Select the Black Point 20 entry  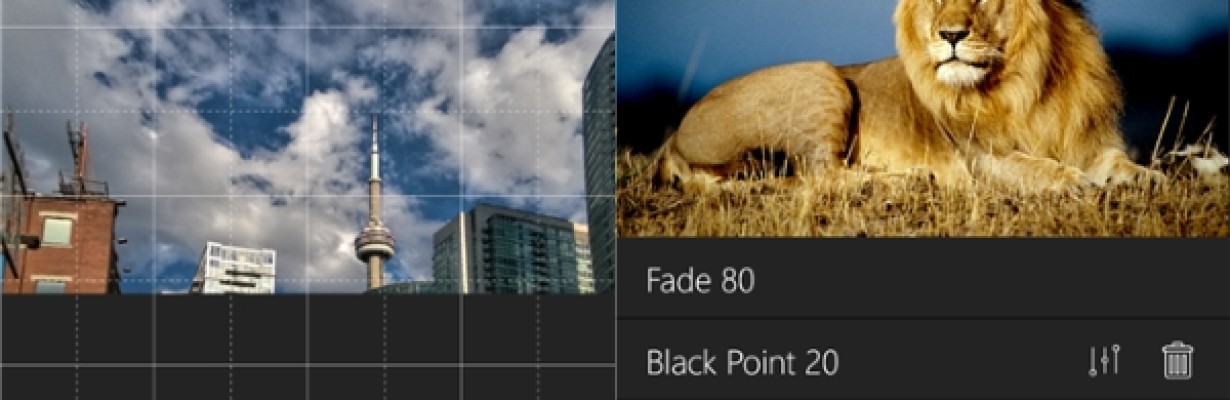tap(923, 360)
